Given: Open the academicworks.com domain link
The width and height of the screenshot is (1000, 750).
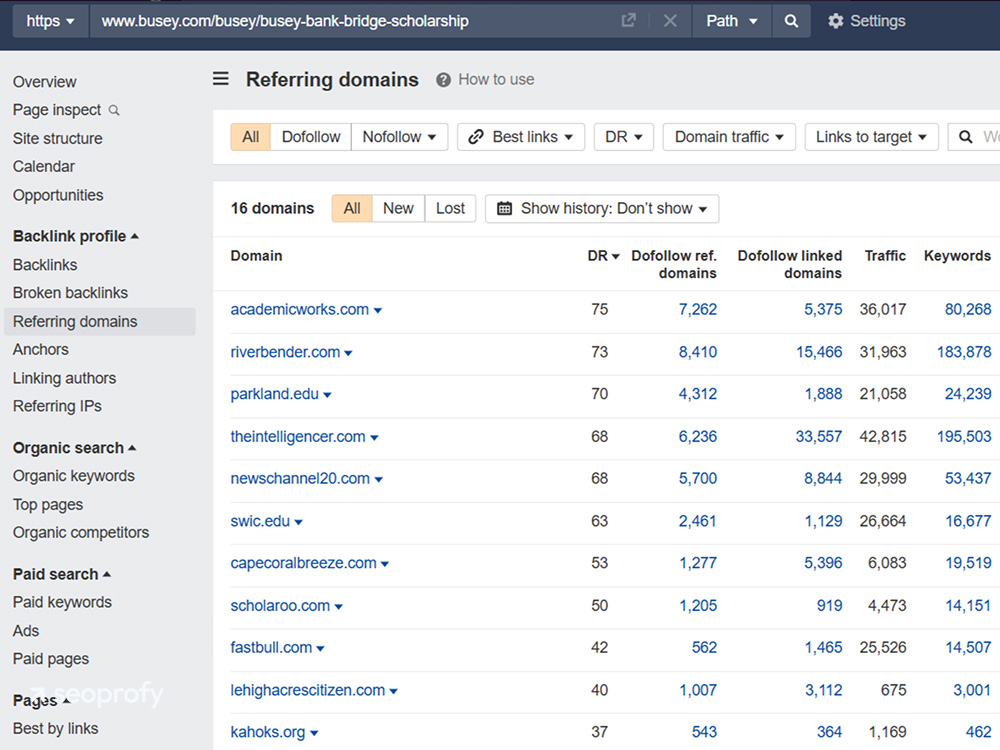Looking at the screenshot, I should [x=299, y=309].
